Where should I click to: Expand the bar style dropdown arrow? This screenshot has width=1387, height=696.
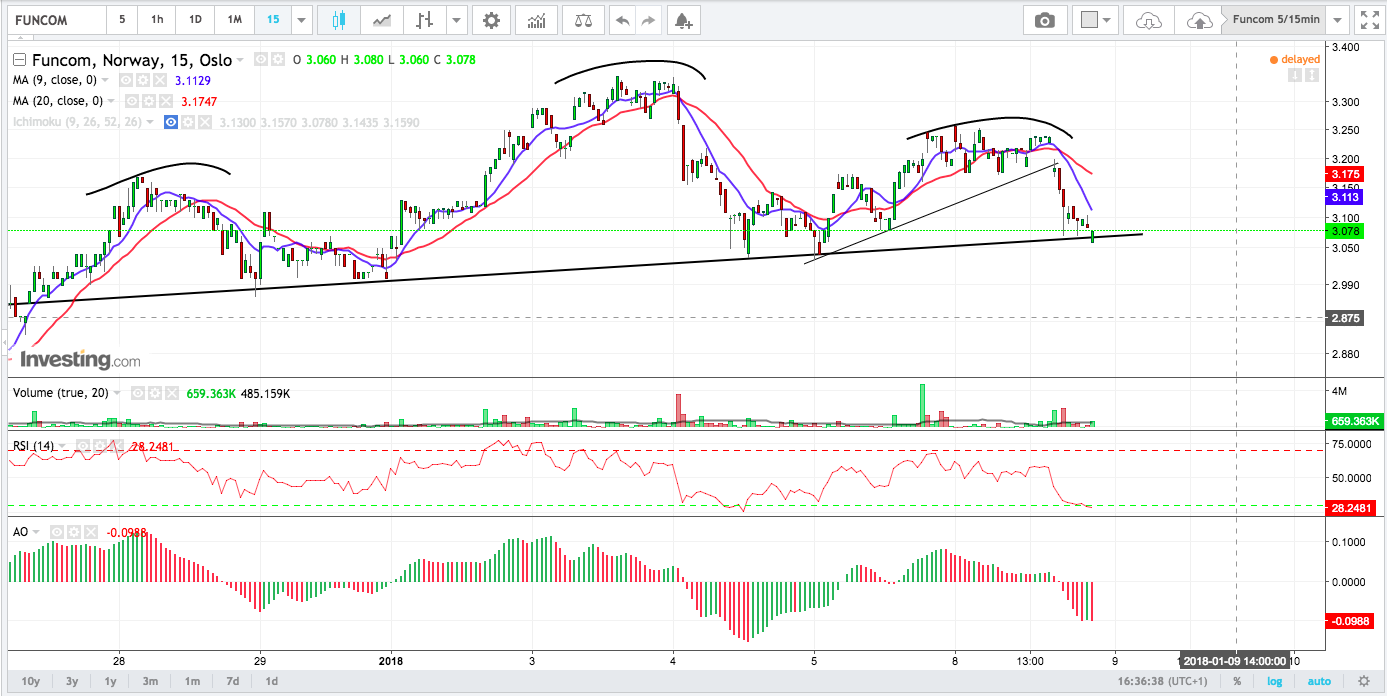(x=456, y=20)
